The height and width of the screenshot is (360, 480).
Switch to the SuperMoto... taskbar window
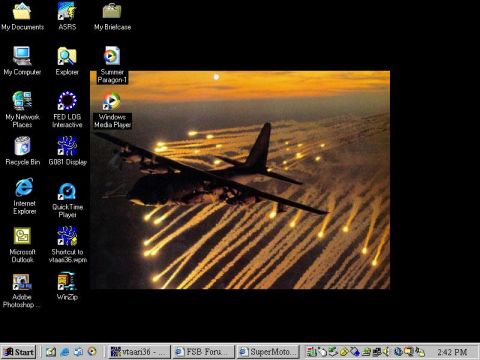(x=268, y=352)
